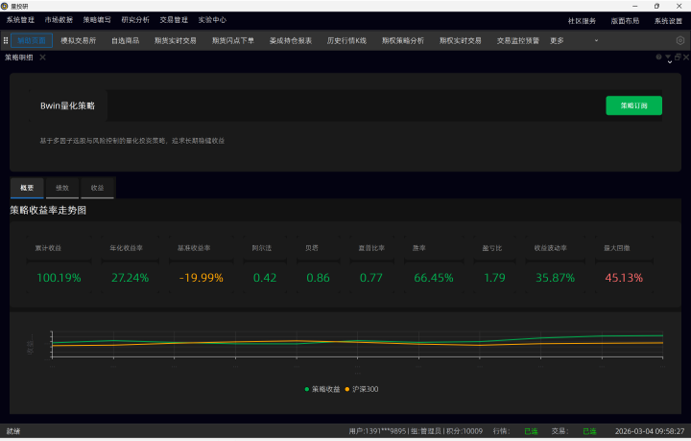Open 期货实时交易 from the toolbar
This screenshot has height=441, width=691.
click(x=175, y=41)
